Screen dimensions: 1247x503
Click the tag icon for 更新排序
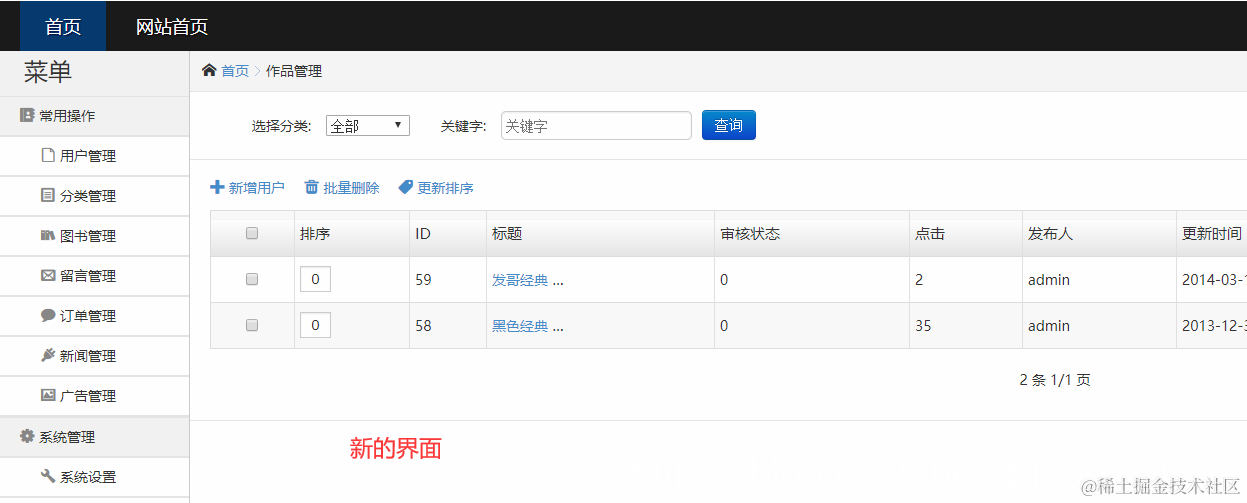405,187
